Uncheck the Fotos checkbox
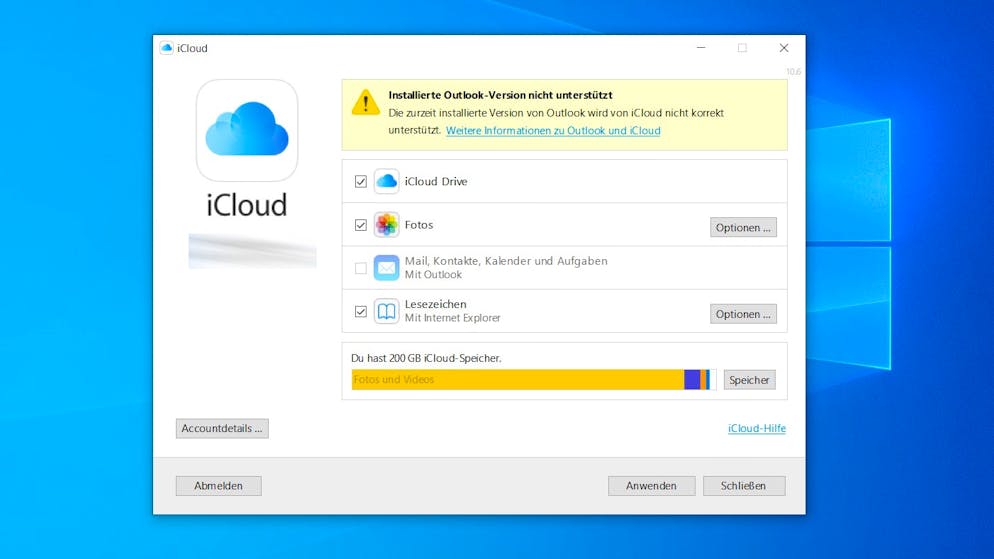This screenshot has height=559, width=994. tap(361, 225)
